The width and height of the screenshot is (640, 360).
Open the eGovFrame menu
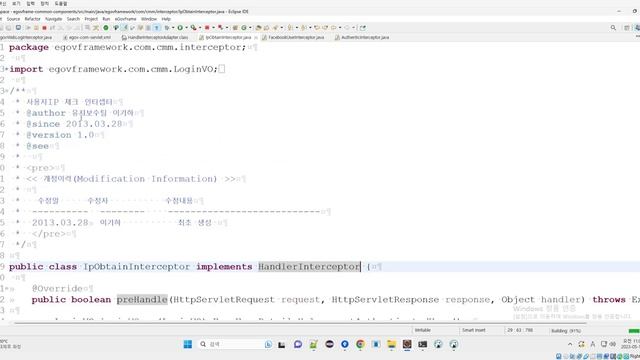pyautogui.click(x=125, y=19)
